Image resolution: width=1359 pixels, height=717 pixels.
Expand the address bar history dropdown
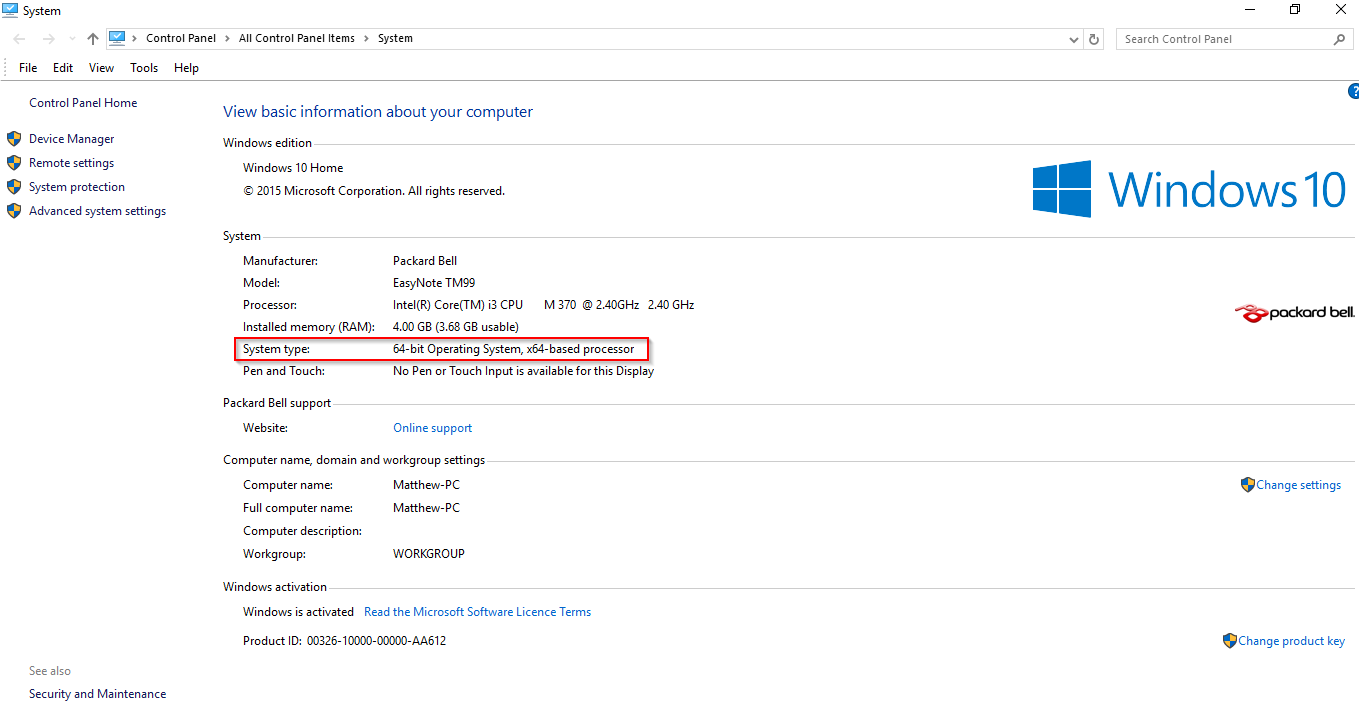pos(1074,39)
